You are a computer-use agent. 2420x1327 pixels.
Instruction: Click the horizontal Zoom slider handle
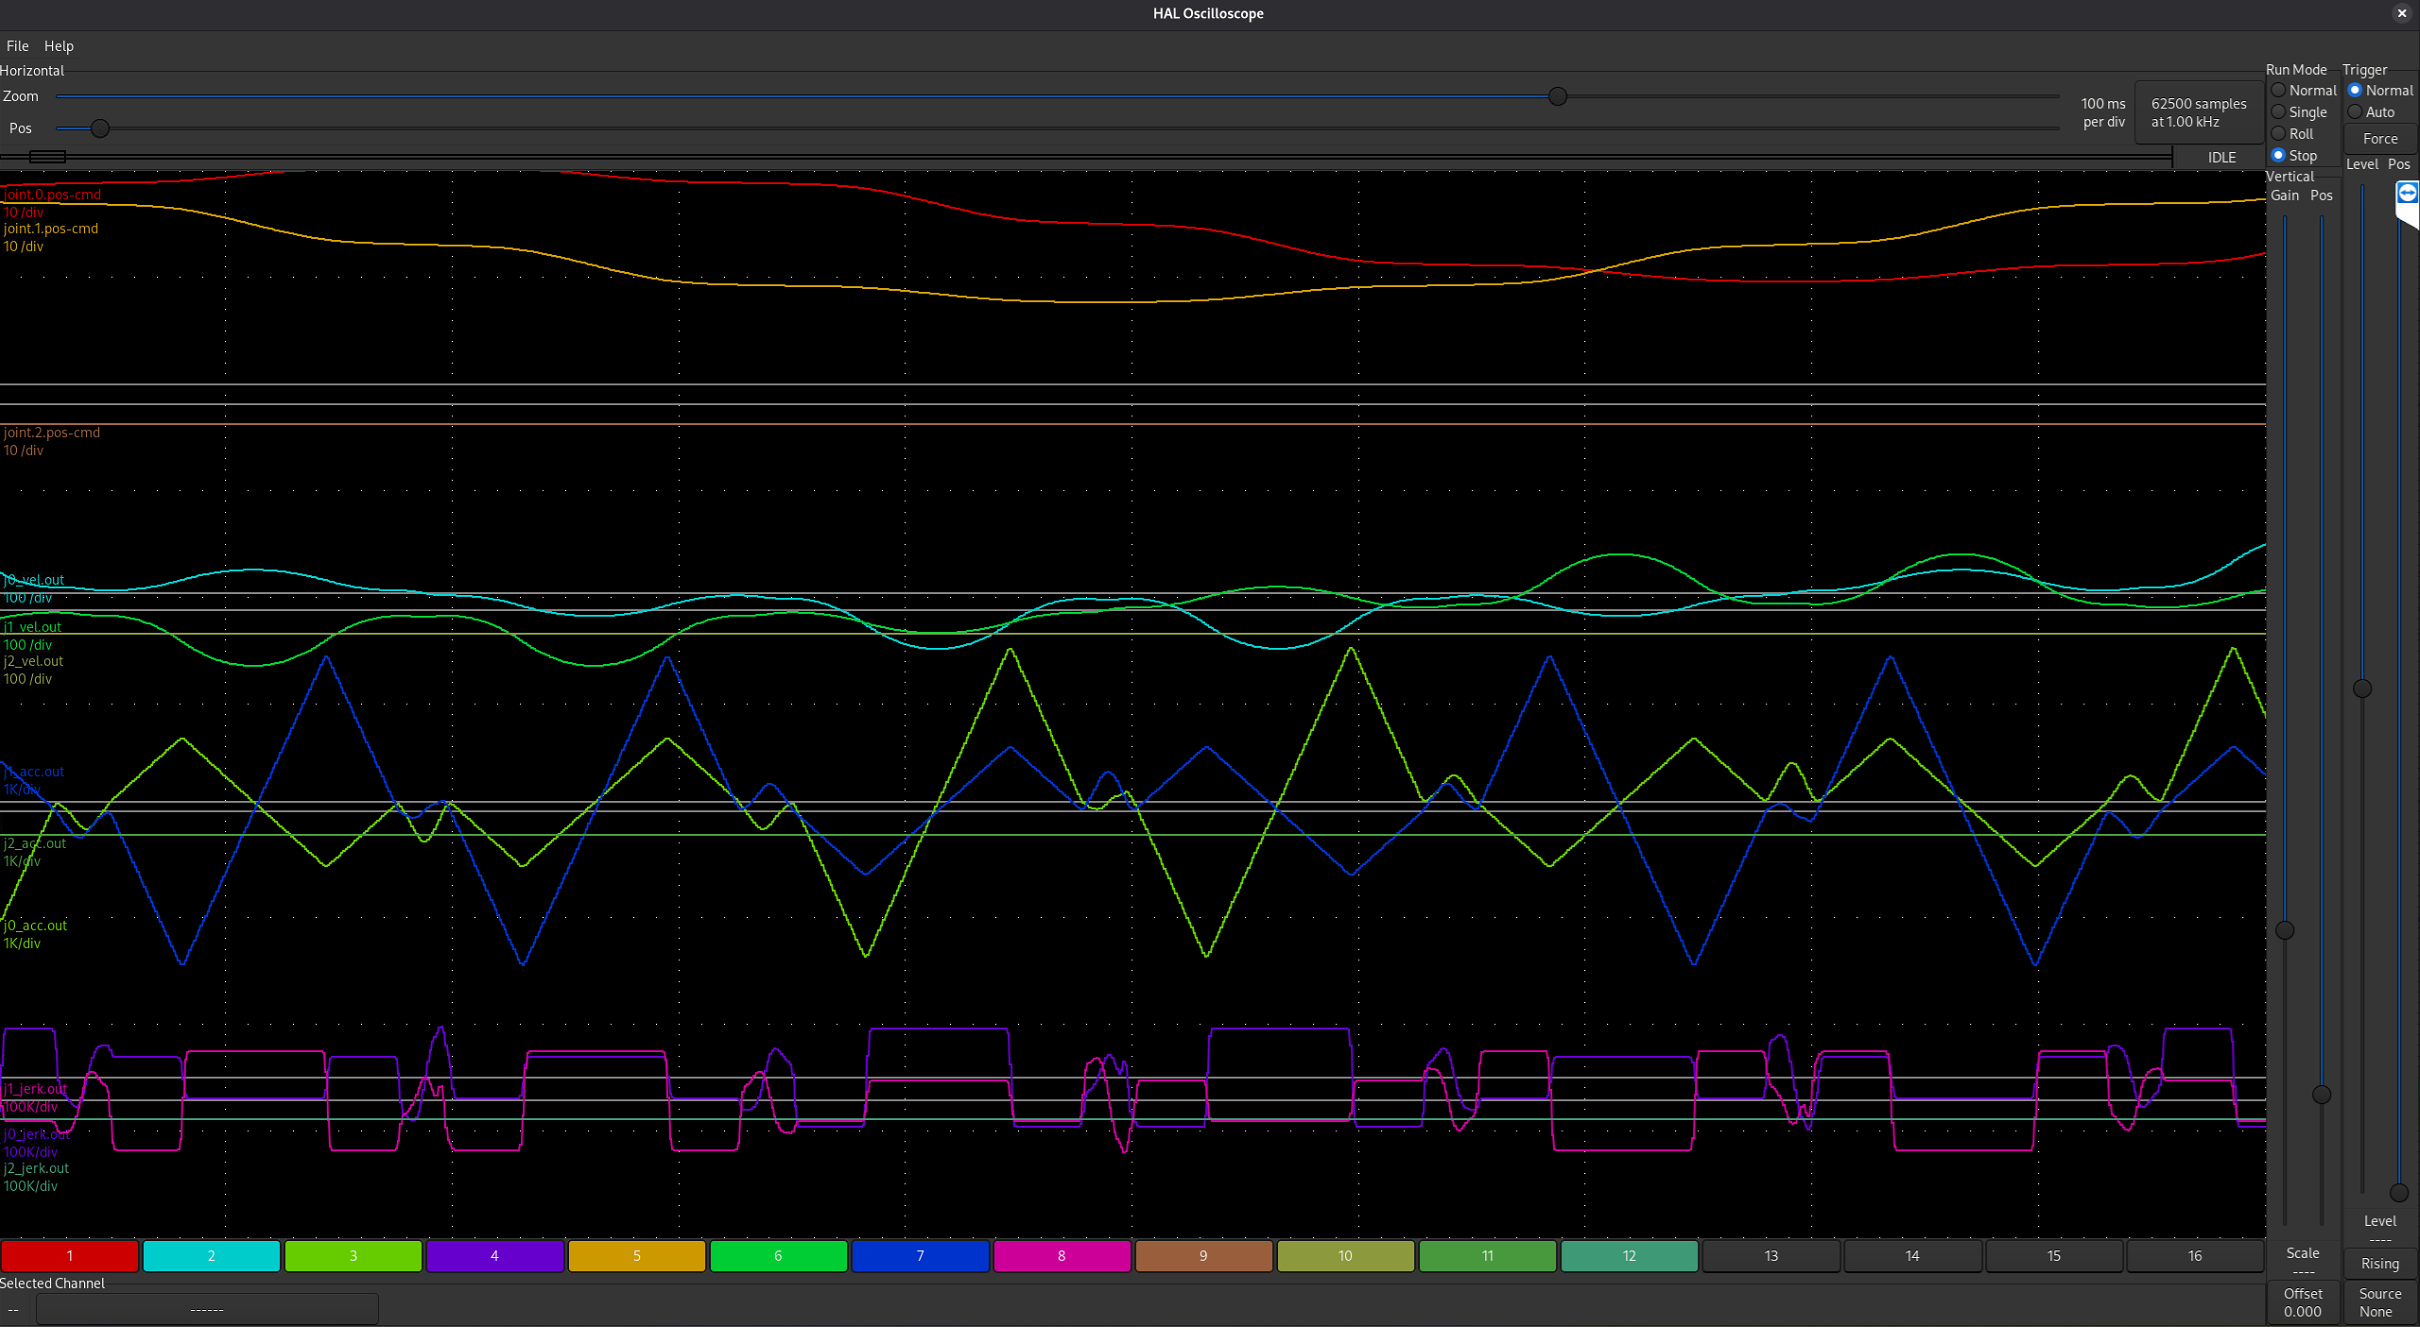1557,97
